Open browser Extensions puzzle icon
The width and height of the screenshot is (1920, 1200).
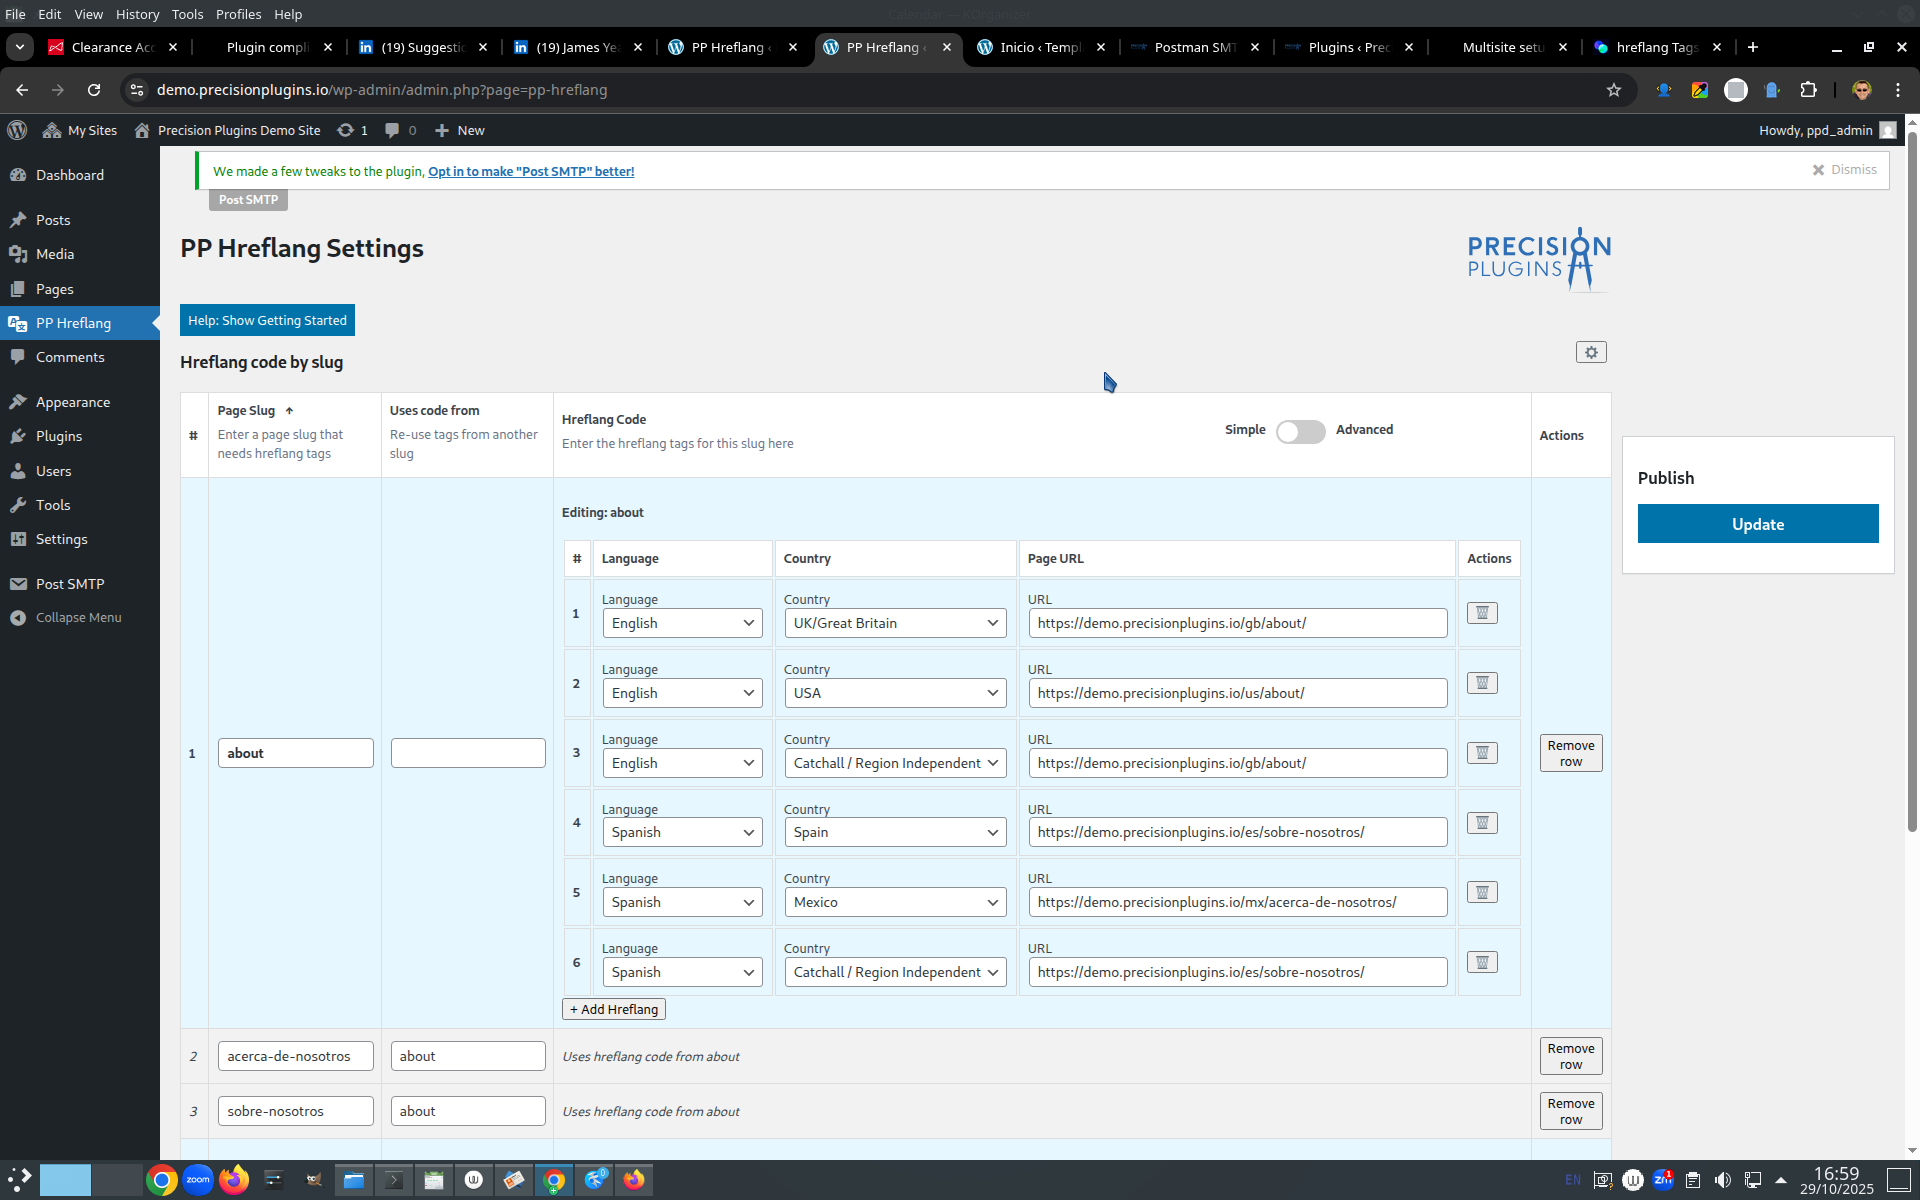pyautogui.click(x=1808, y=90)
